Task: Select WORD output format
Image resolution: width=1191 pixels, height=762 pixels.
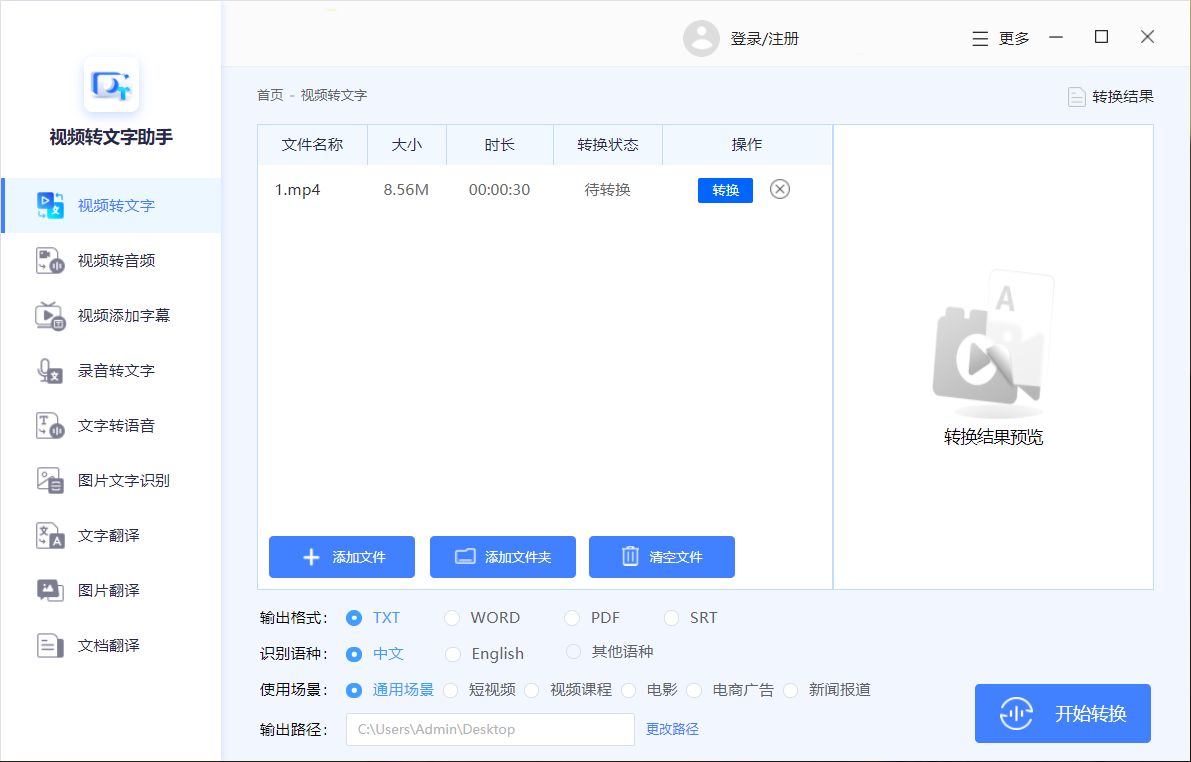Action: click(452, 618)
